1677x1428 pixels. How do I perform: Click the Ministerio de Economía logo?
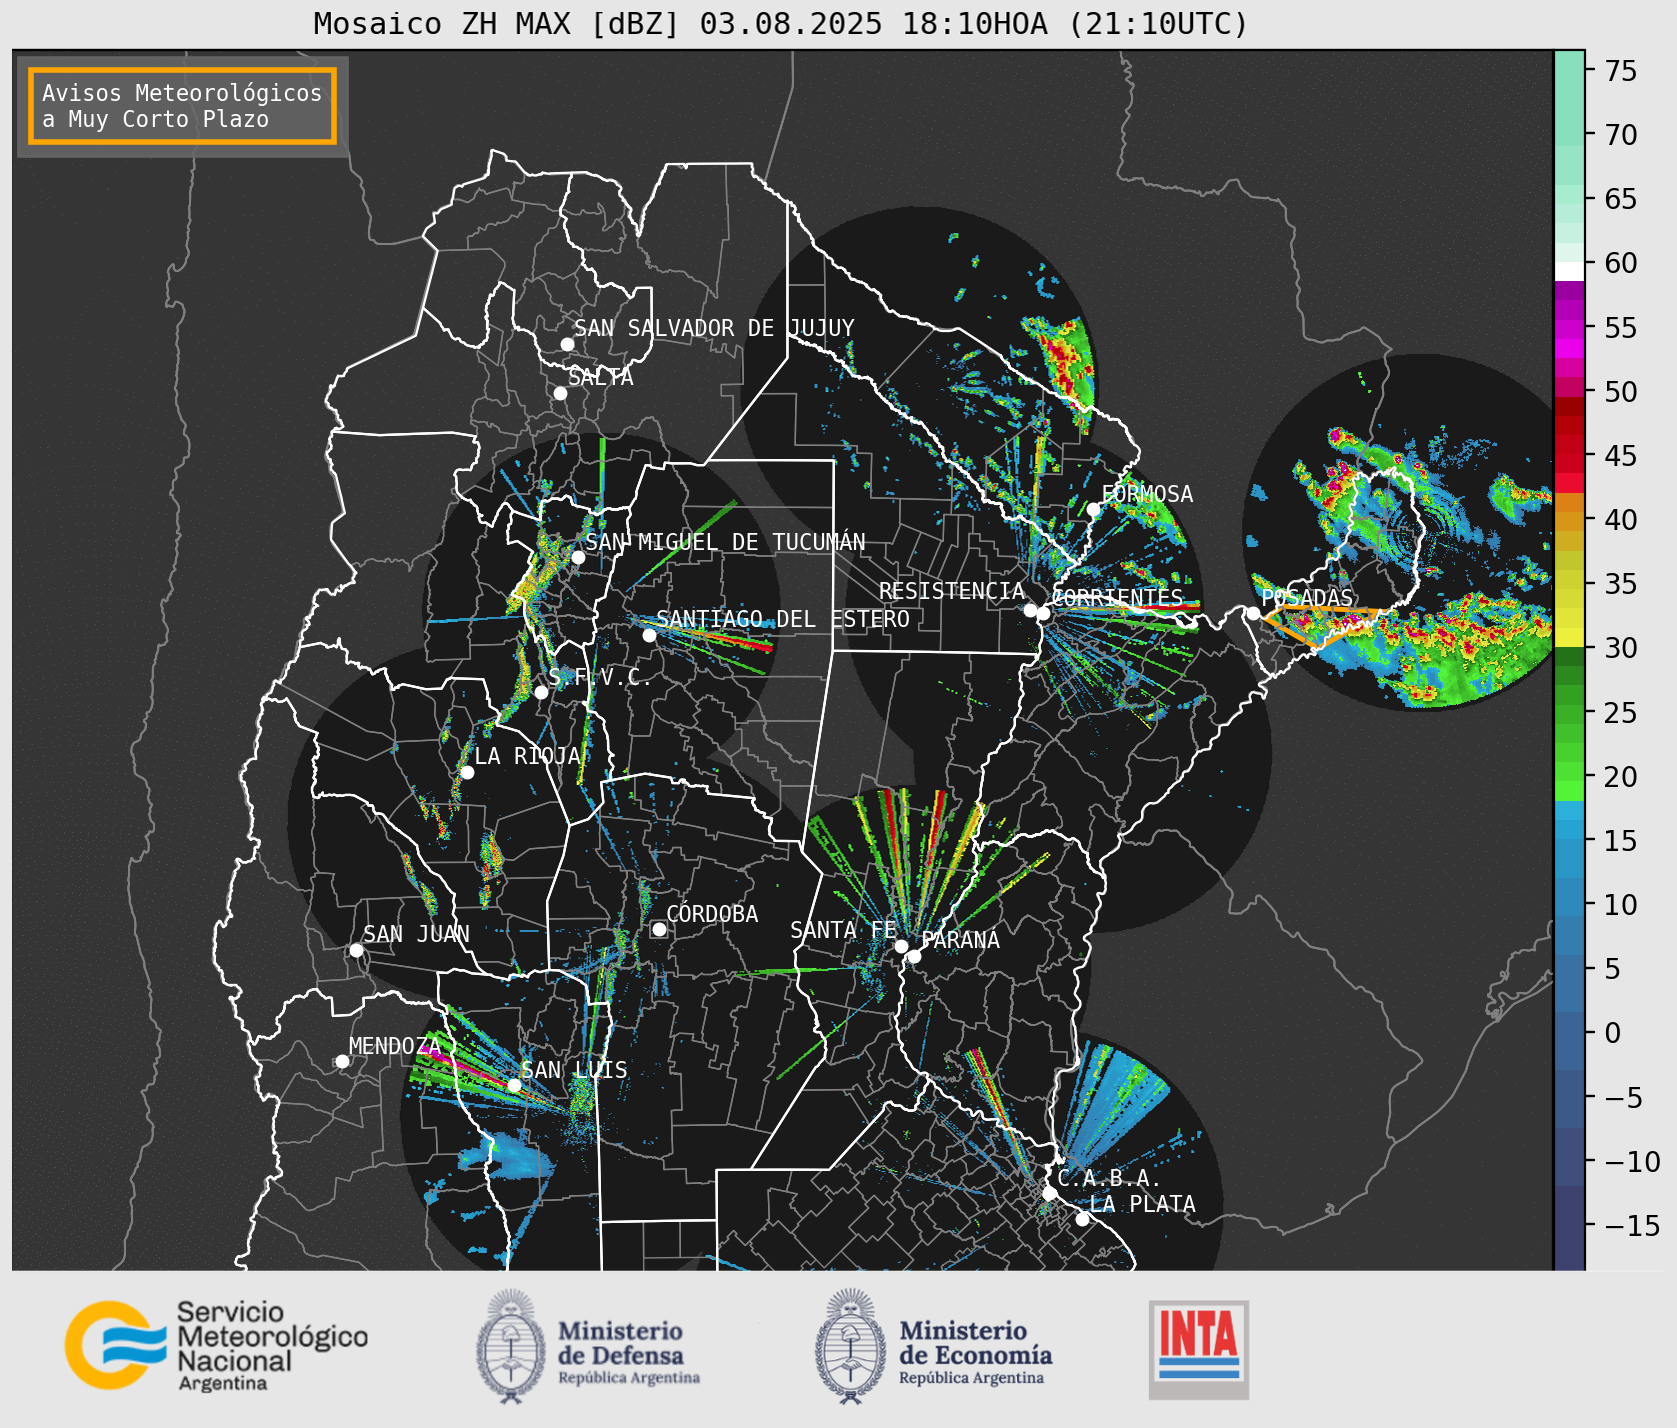tap(933, 1346)
